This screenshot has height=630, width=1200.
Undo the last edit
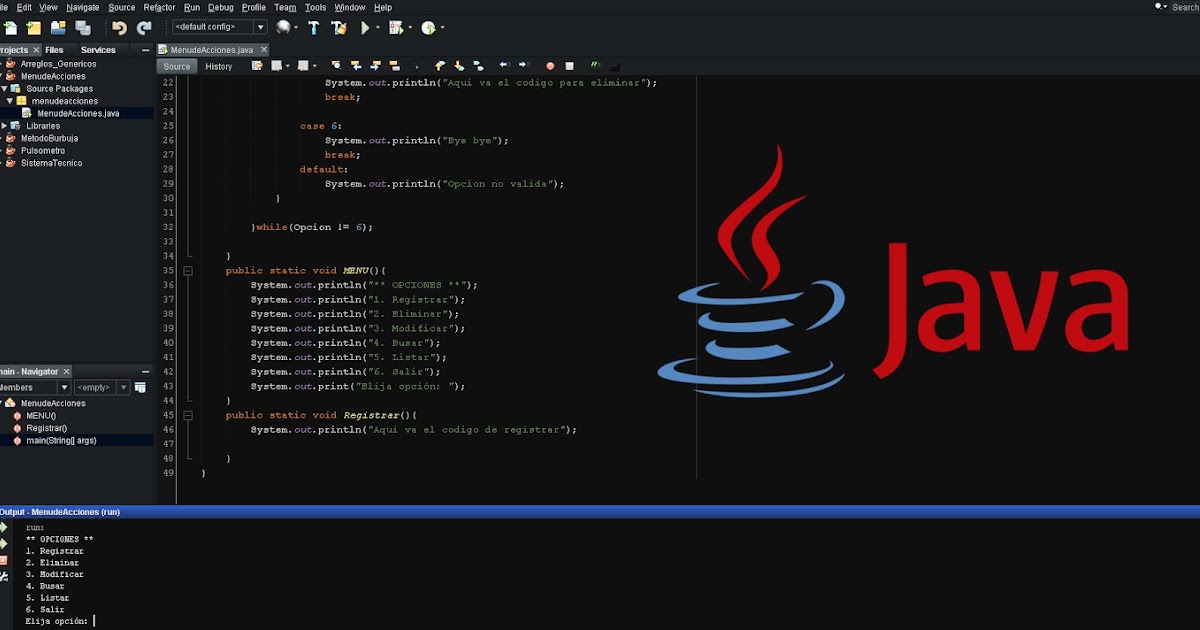(x=120, y=28)
